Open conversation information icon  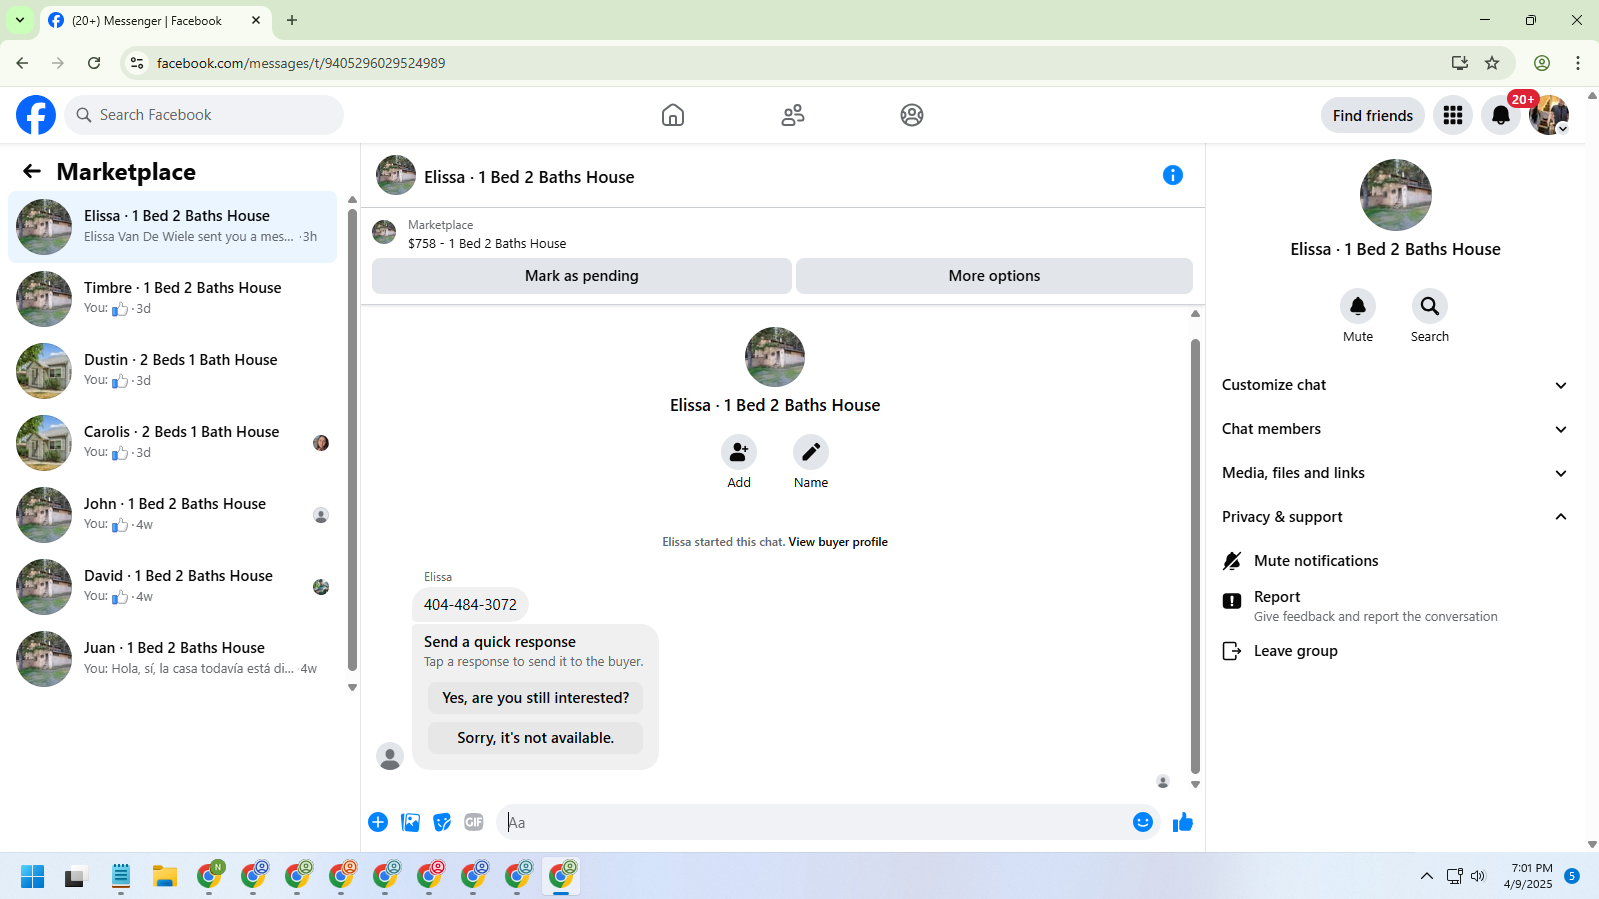[1173, 176]
